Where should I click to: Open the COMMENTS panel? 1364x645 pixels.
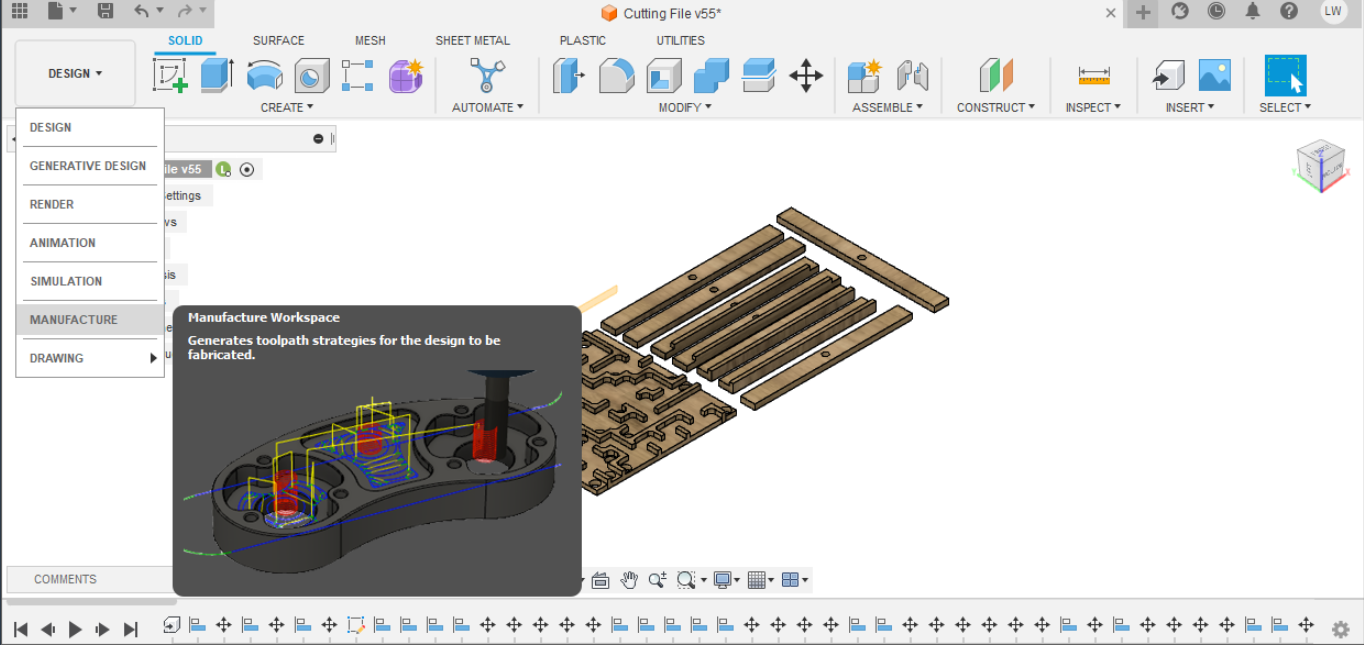[65, 579]
